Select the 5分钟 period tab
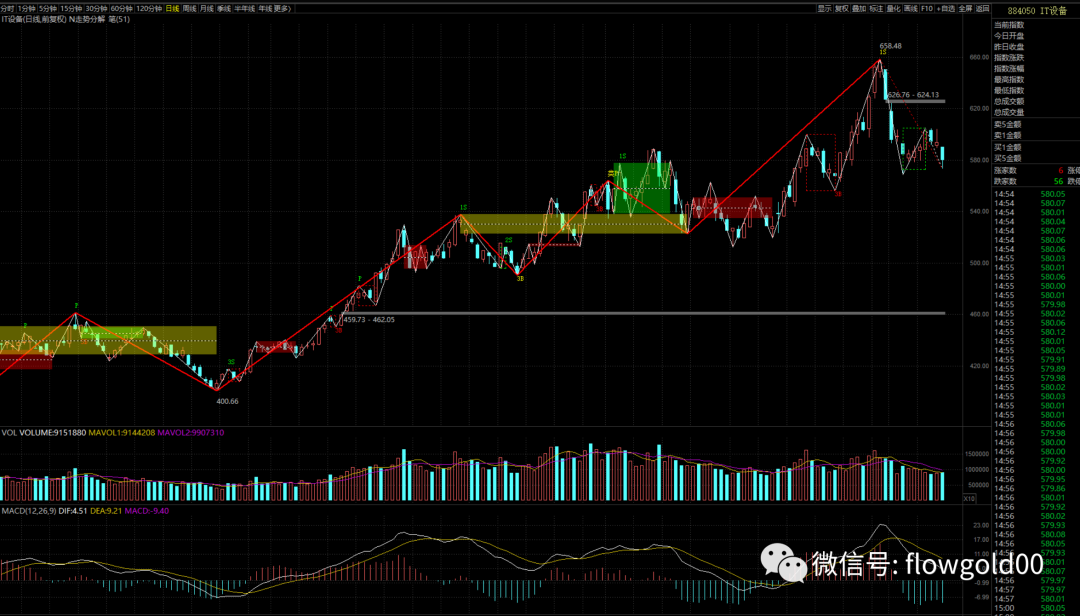This screenshot has width=1080, height=616. 48,9
